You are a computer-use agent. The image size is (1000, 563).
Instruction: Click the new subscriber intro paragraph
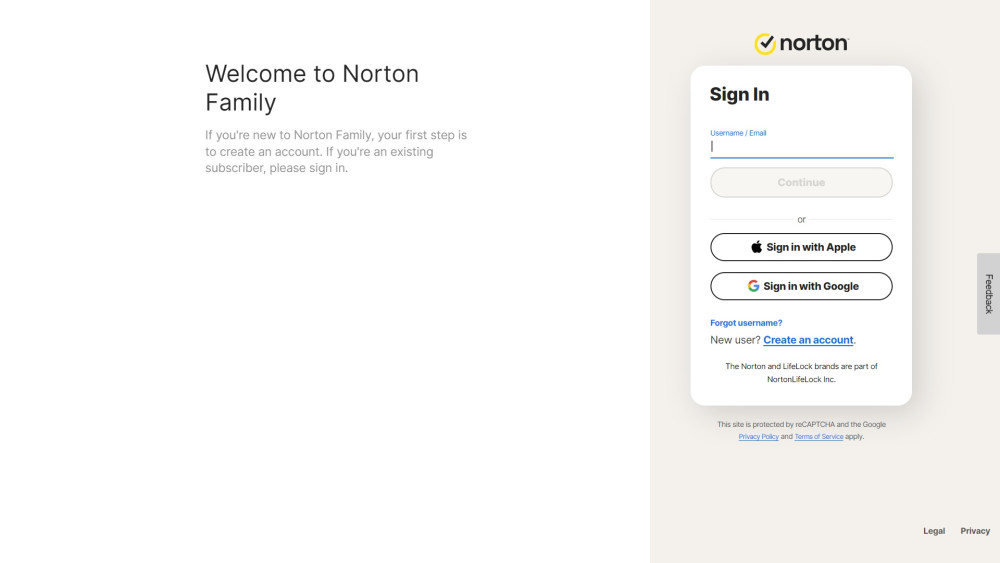pos(336,152)
